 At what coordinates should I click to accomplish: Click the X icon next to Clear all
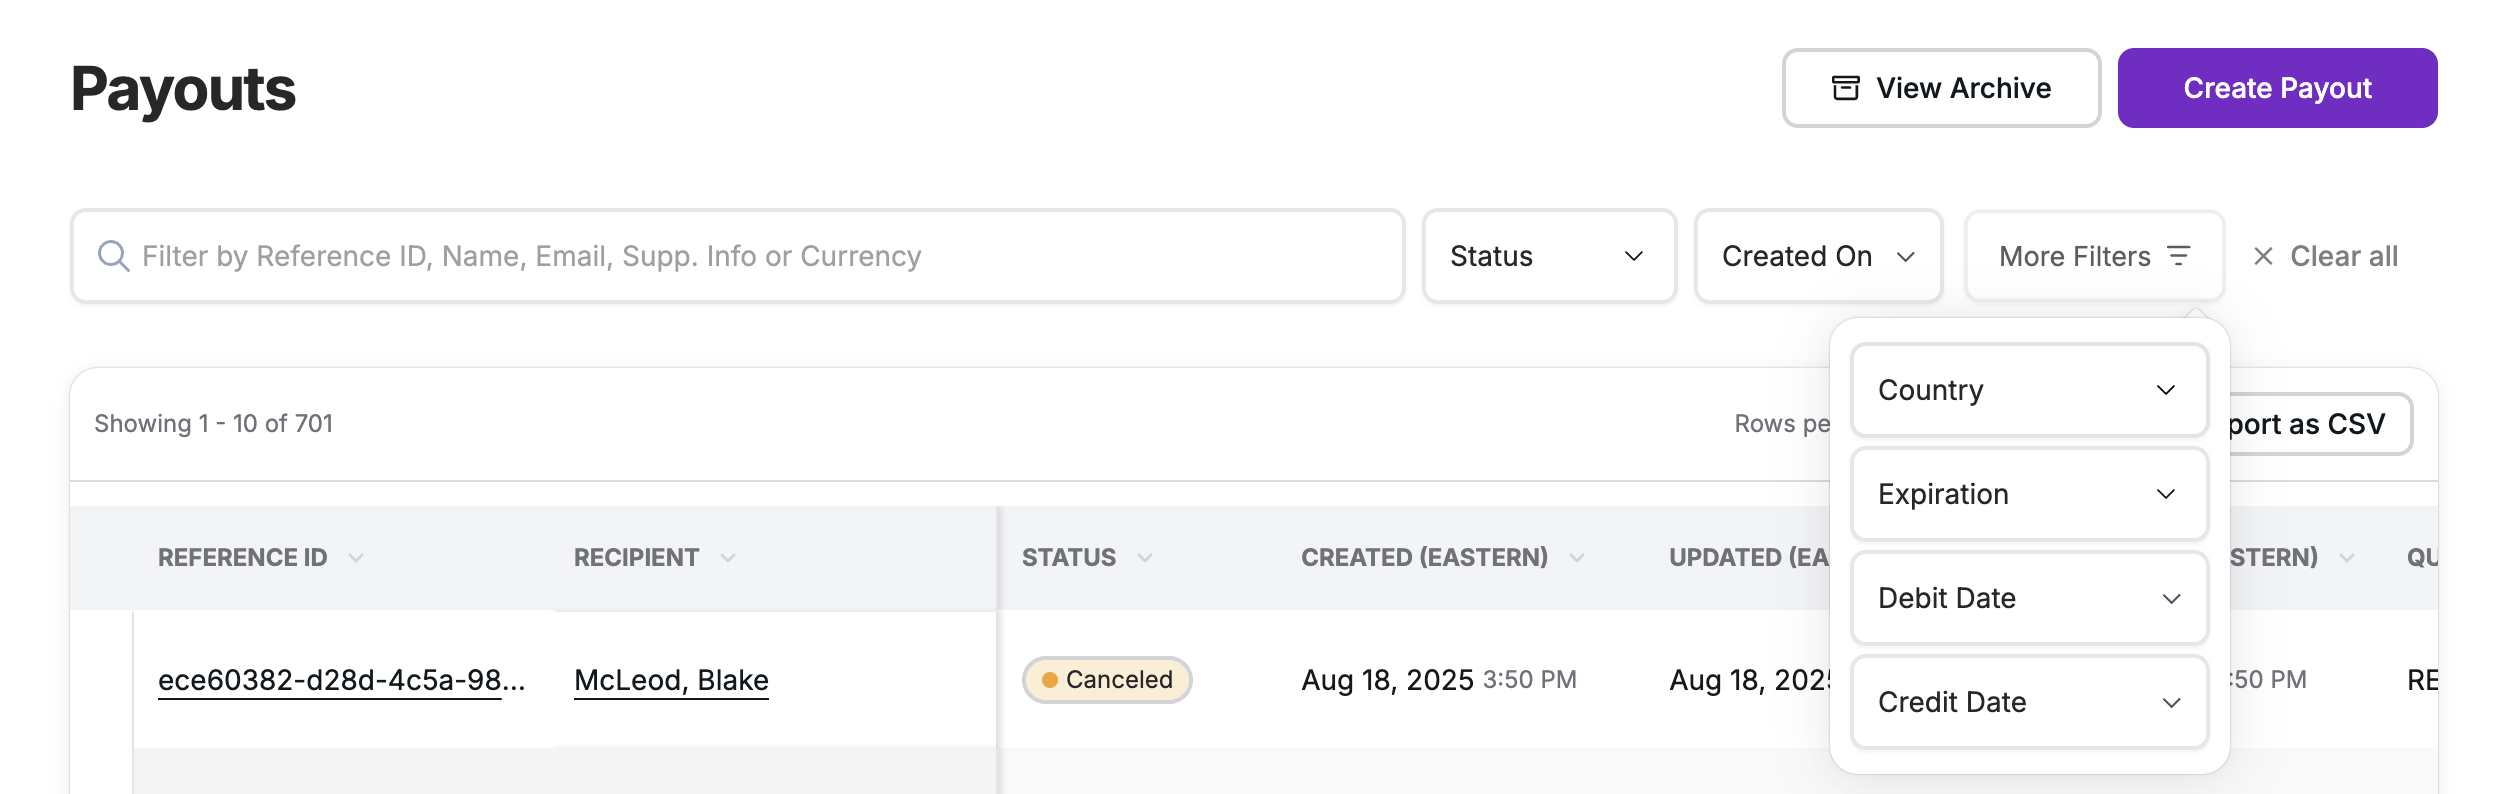tap(2263, 256)
